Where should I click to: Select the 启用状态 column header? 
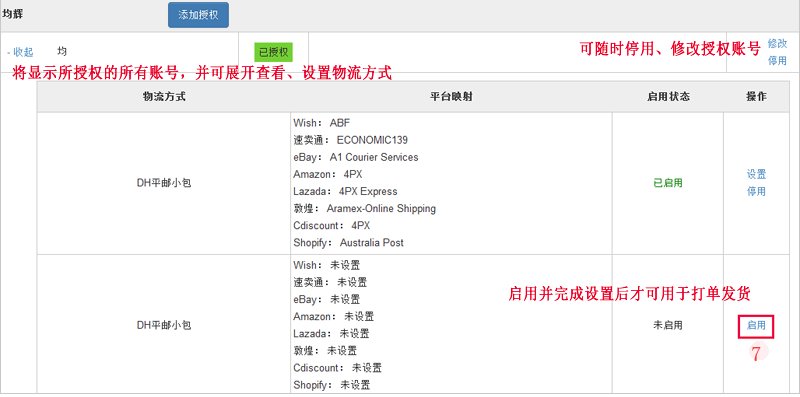point(668,97)
